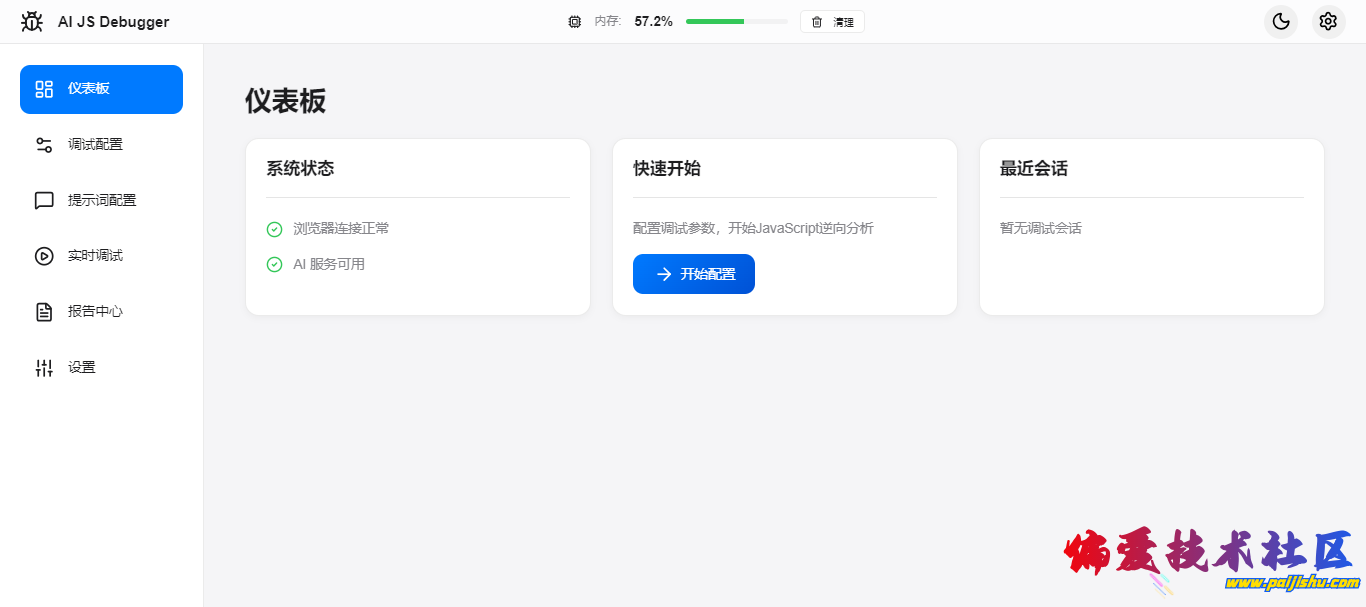The width and height of the screenshot is (1366, 607).
Task: Click the 提示词配置 chat bubble icon
Action: [x=44, y=201]
